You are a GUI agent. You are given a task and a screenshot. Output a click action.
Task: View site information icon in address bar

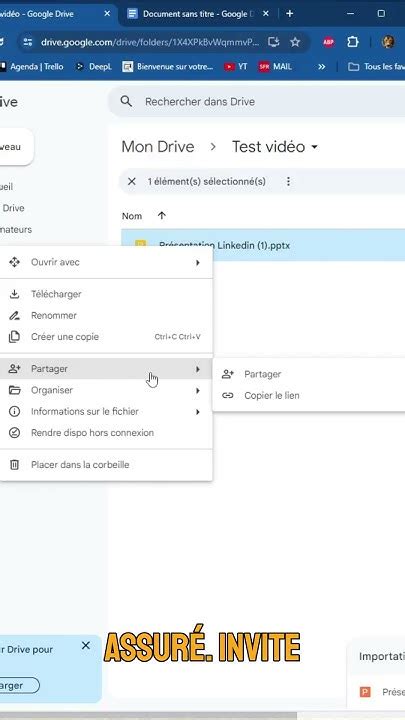(x=28, y=42)
